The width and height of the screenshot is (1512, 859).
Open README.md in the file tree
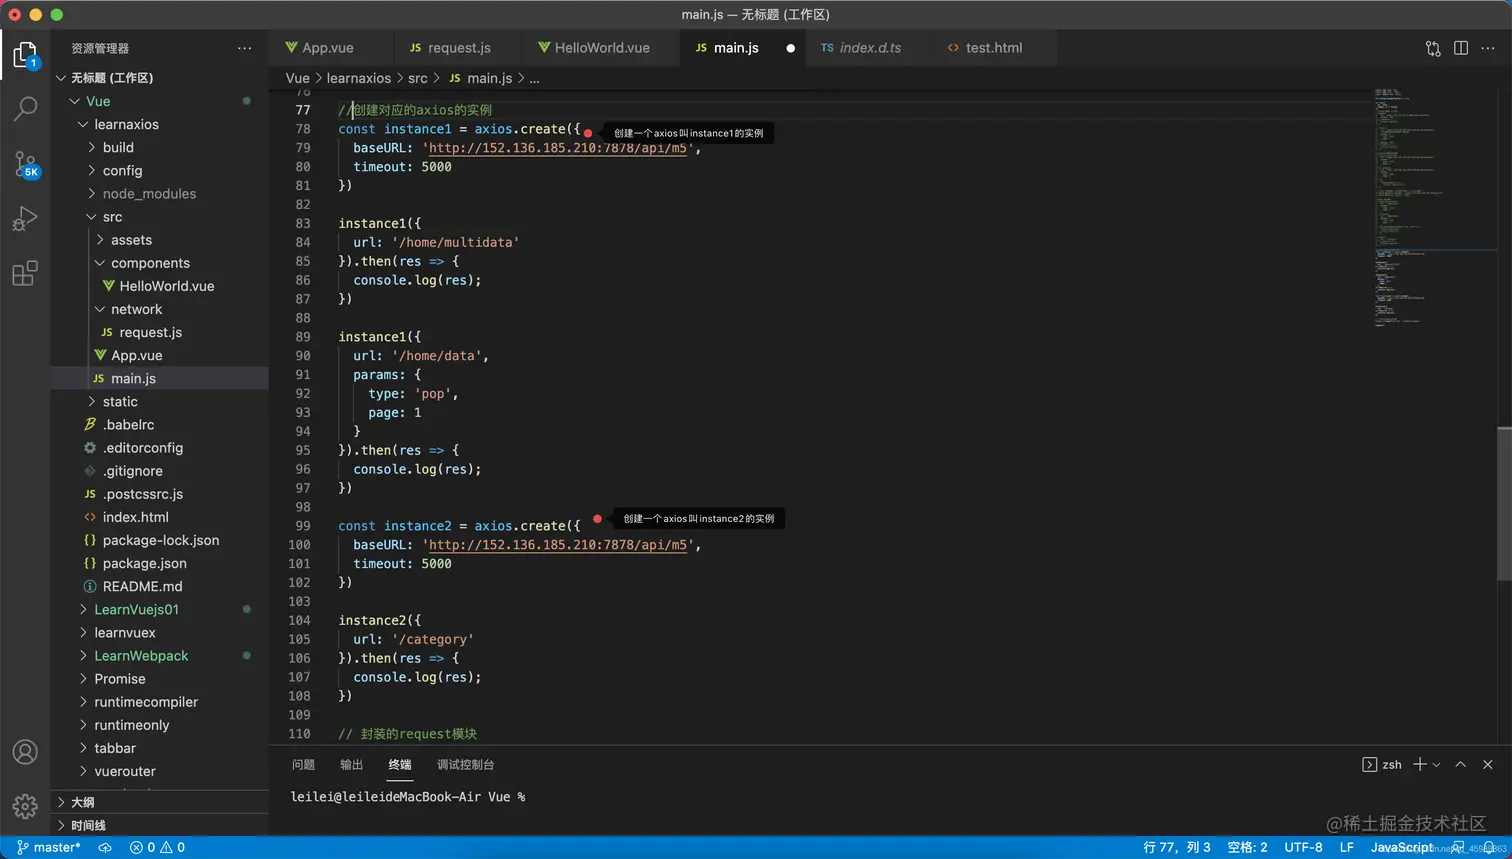click(142, 586)
